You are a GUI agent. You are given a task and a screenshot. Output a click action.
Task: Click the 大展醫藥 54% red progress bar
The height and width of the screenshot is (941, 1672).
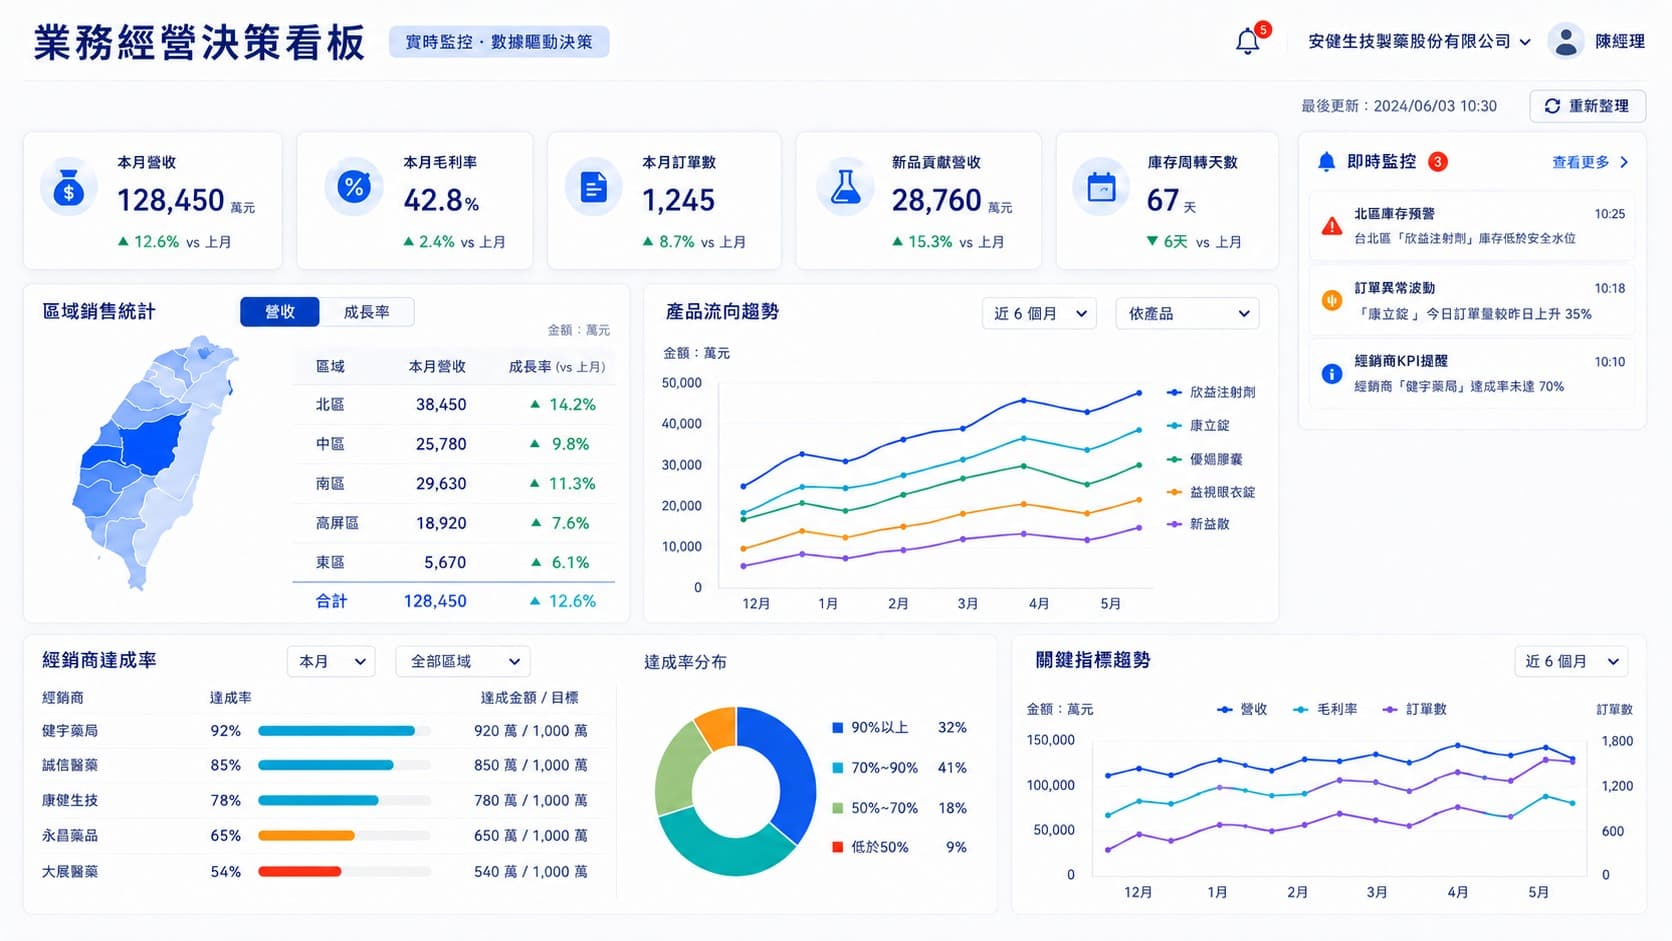(x=300, y=872)
